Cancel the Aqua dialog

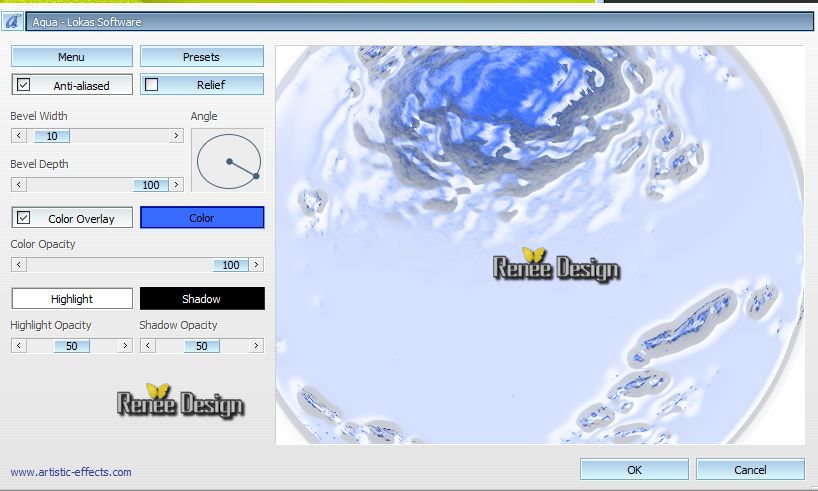tap(750, 470)
